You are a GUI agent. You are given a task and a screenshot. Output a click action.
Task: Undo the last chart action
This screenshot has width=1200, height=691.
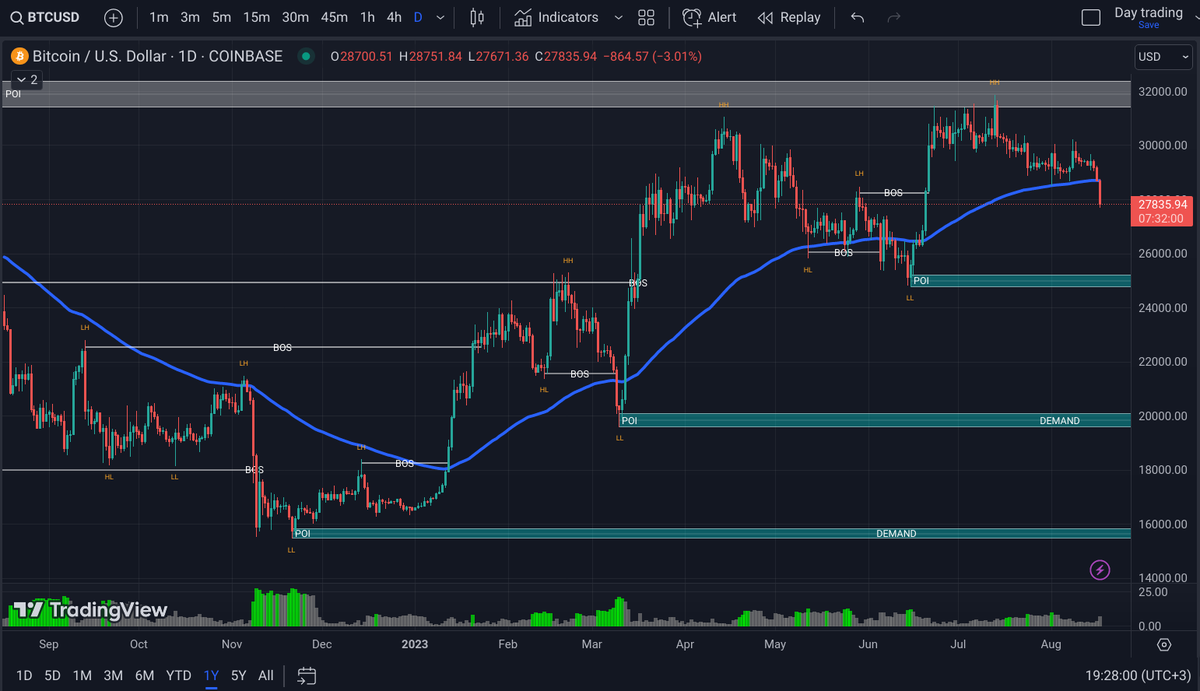(x=857, y=17)
